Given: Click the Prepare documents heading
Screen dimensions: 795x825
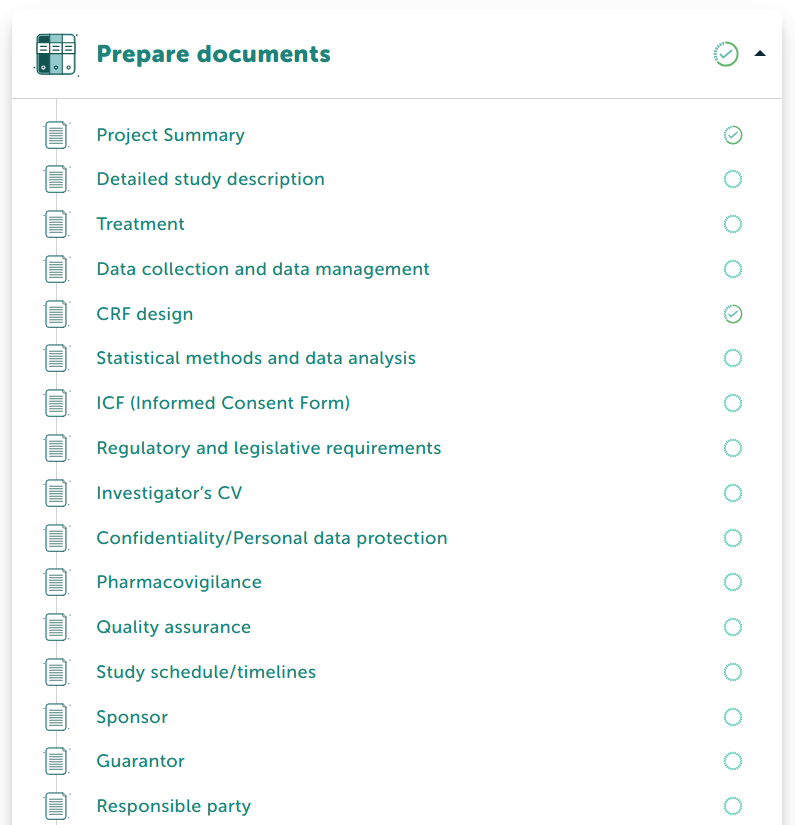Looking at the screenshot, I should coord(214,54).
